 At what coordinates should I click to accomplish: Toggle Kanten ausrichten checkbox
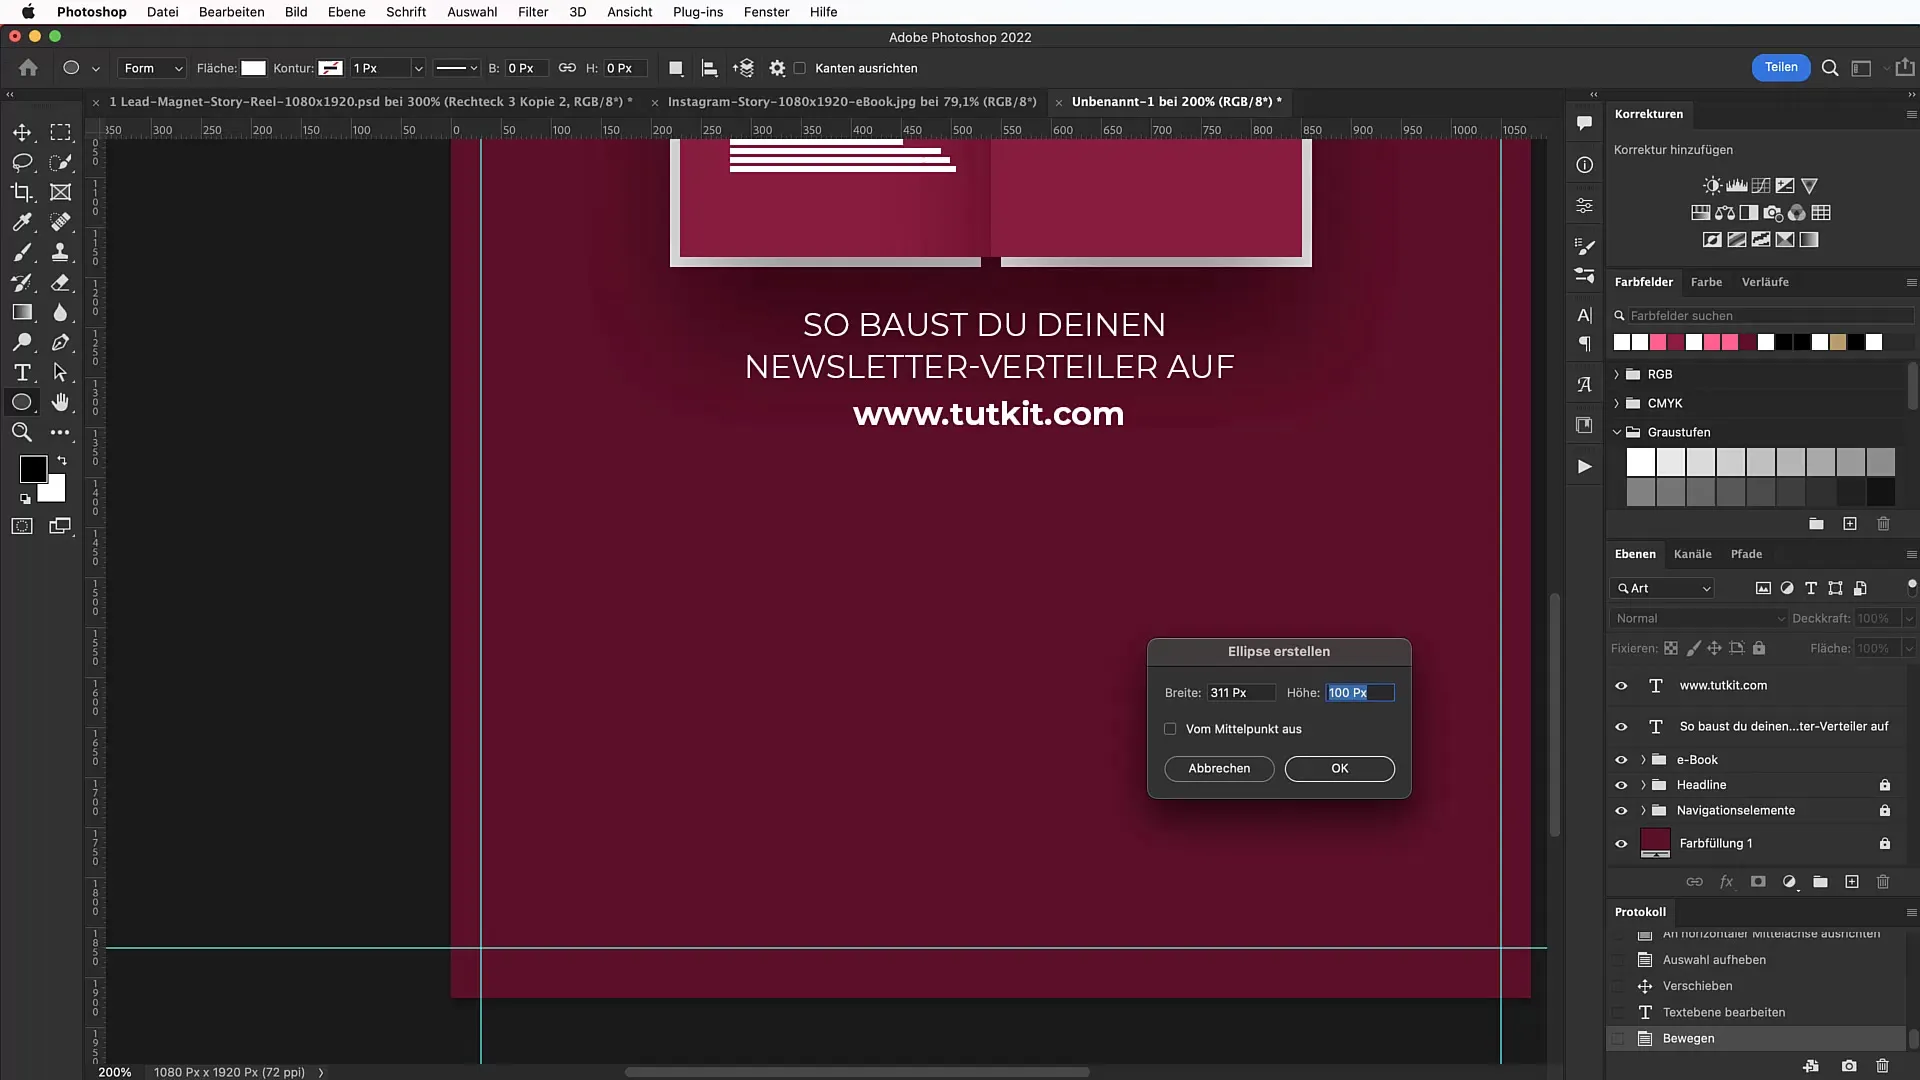(x=800, y=68)
